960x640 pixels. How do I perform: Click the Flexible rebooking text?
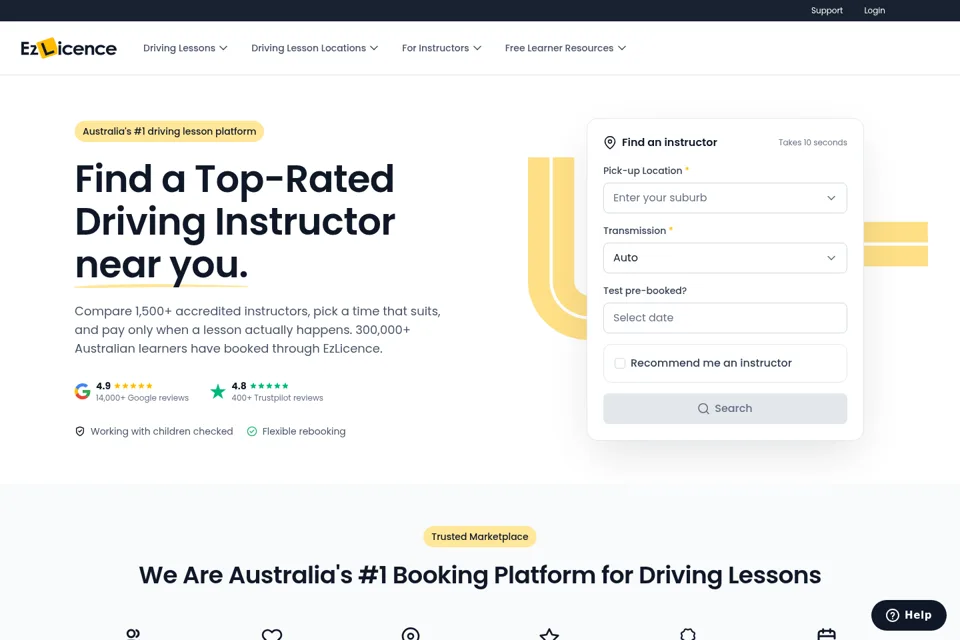tap(304, 431)
